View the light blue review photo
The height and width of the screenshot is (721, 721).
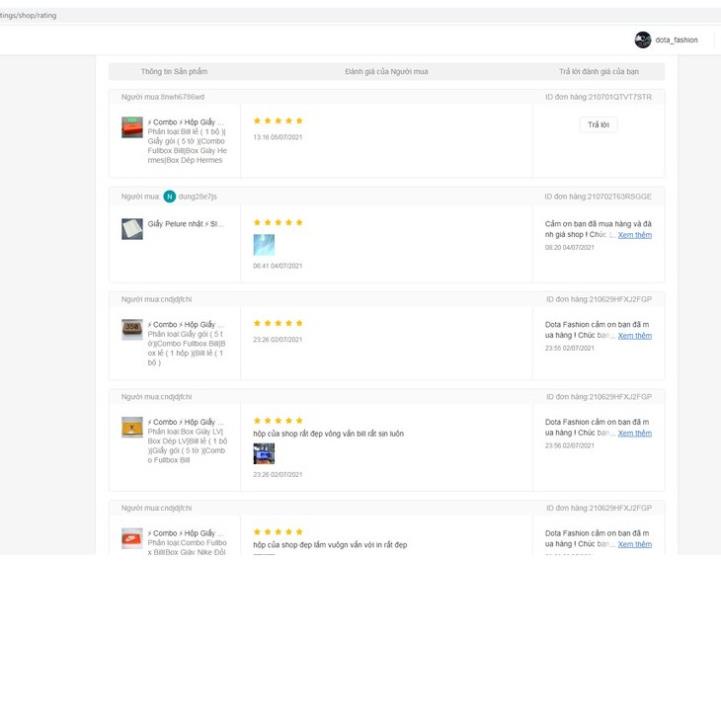click(264, 245)
